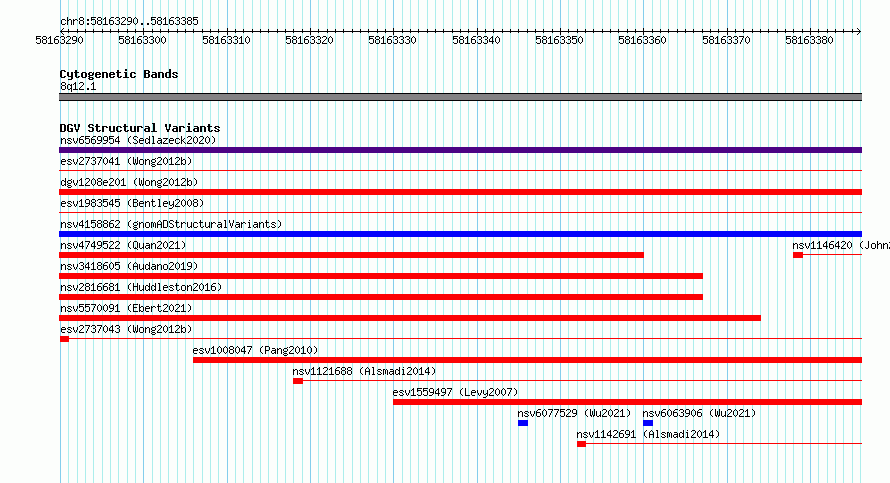Click the small blue nsv6077529 block
The width and height of the screenshot is (890, 483).
point(523,423)
